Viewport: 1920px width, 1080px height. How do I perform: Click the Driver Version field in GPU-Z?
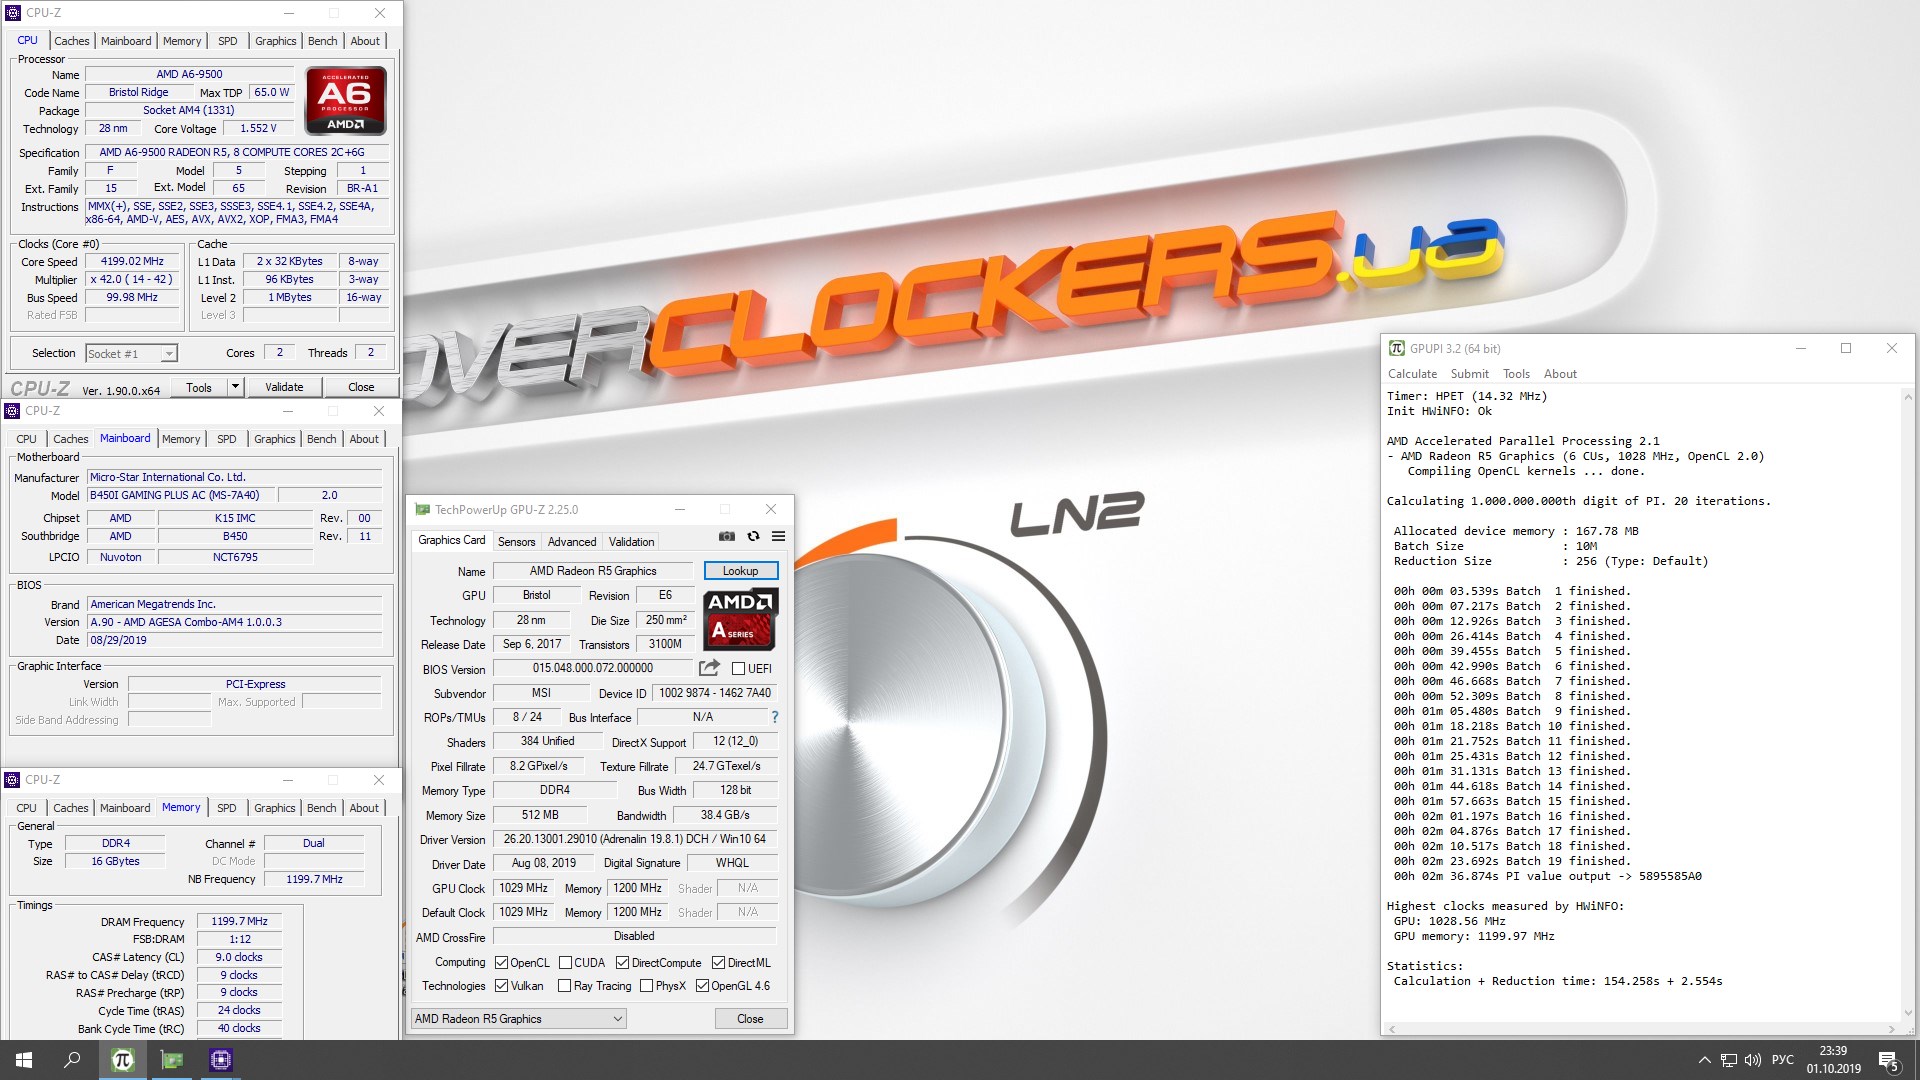coord(635,839)
